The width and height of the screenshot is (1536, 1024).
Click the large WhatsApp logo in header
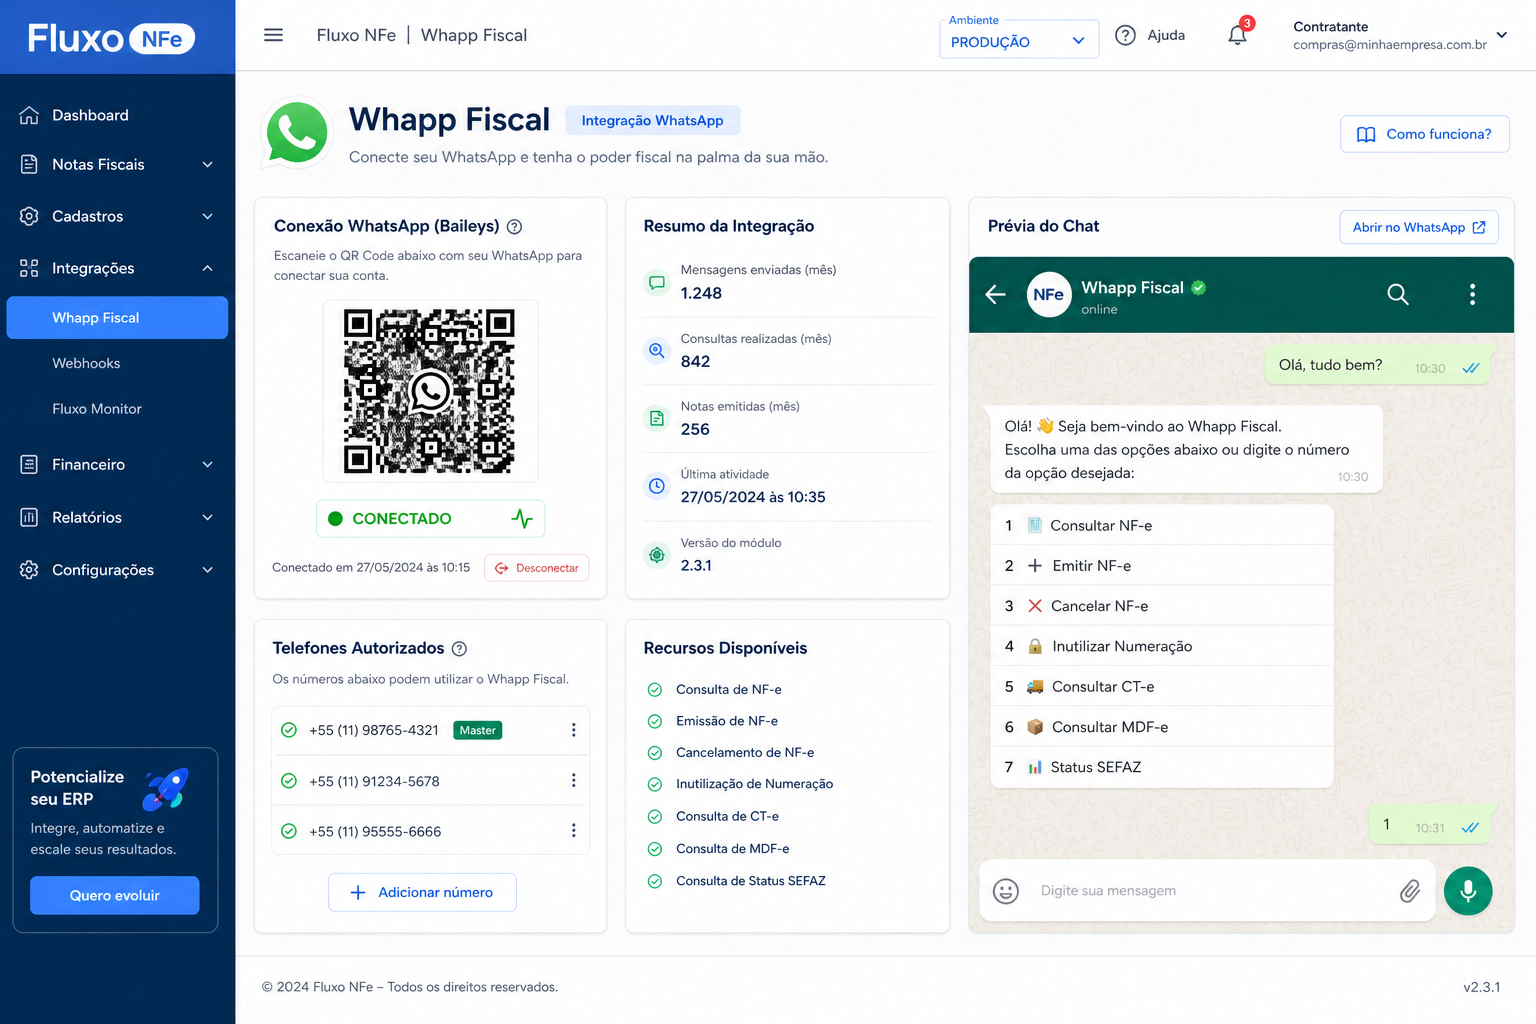point(296,132)
